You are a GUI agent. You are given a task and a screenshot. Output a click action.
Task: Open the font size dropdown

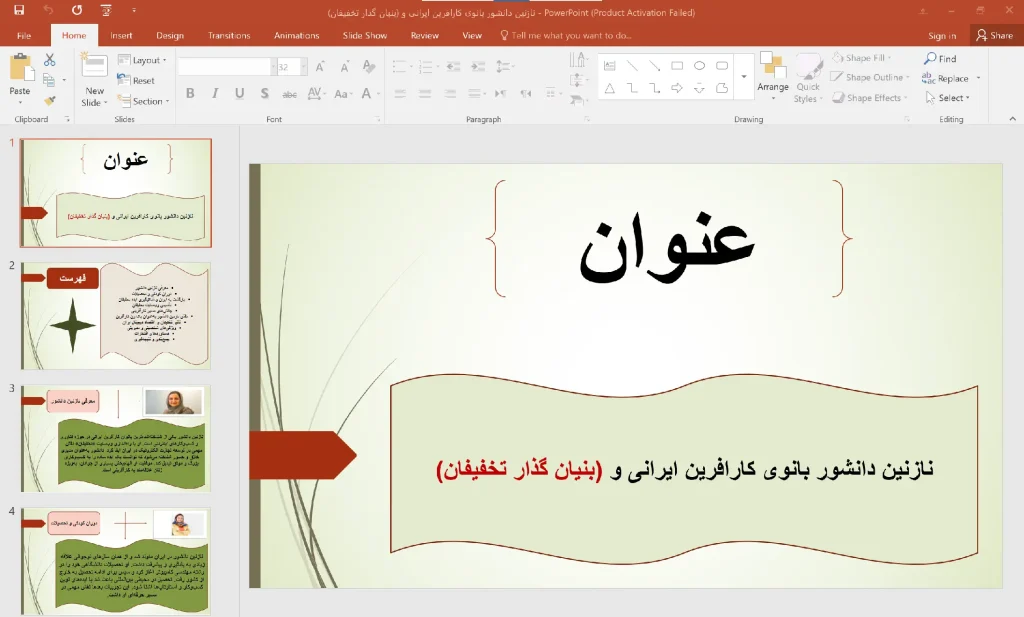303,65
